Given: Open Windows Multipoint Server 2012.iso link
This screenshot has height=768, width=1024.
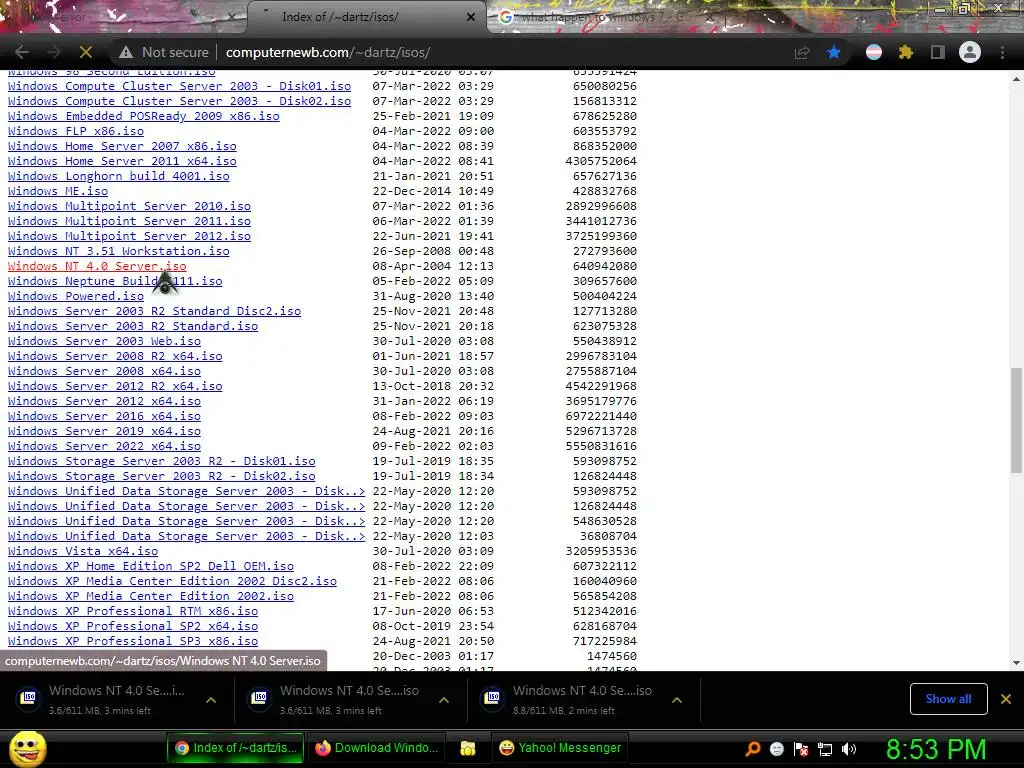Looking at the screenshot, I should coord(129,236).
